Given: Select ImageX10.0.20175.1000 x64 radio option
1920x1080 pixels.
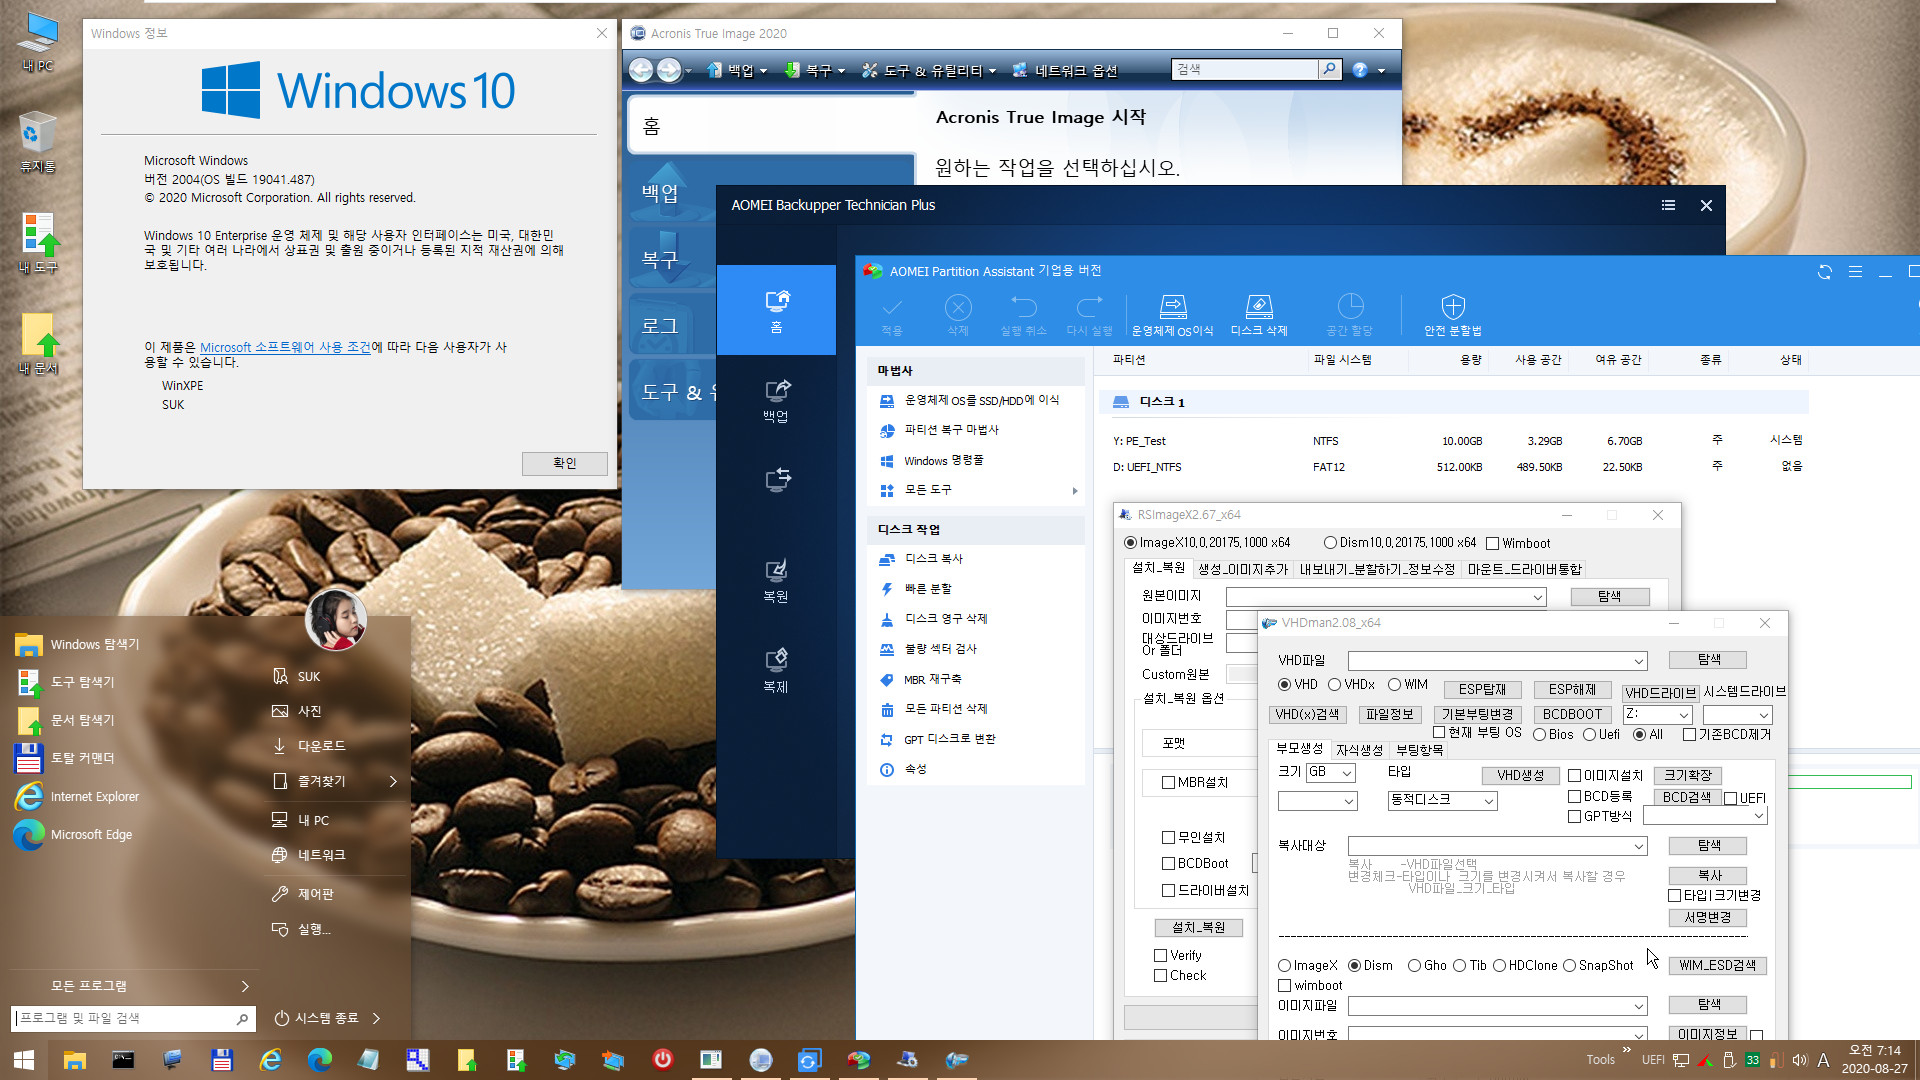Looking at the screenshot, I should pyautogui.click(x=1130, y=543).
